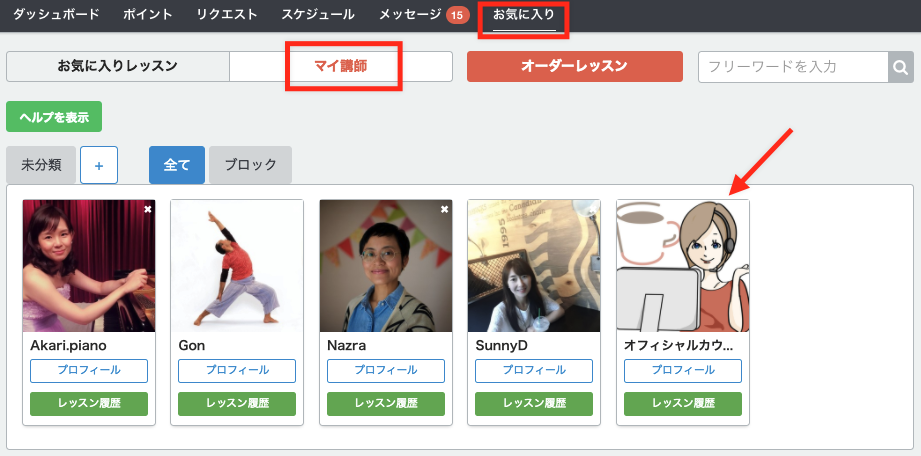Click the ヘルプを表示 button

54,117
